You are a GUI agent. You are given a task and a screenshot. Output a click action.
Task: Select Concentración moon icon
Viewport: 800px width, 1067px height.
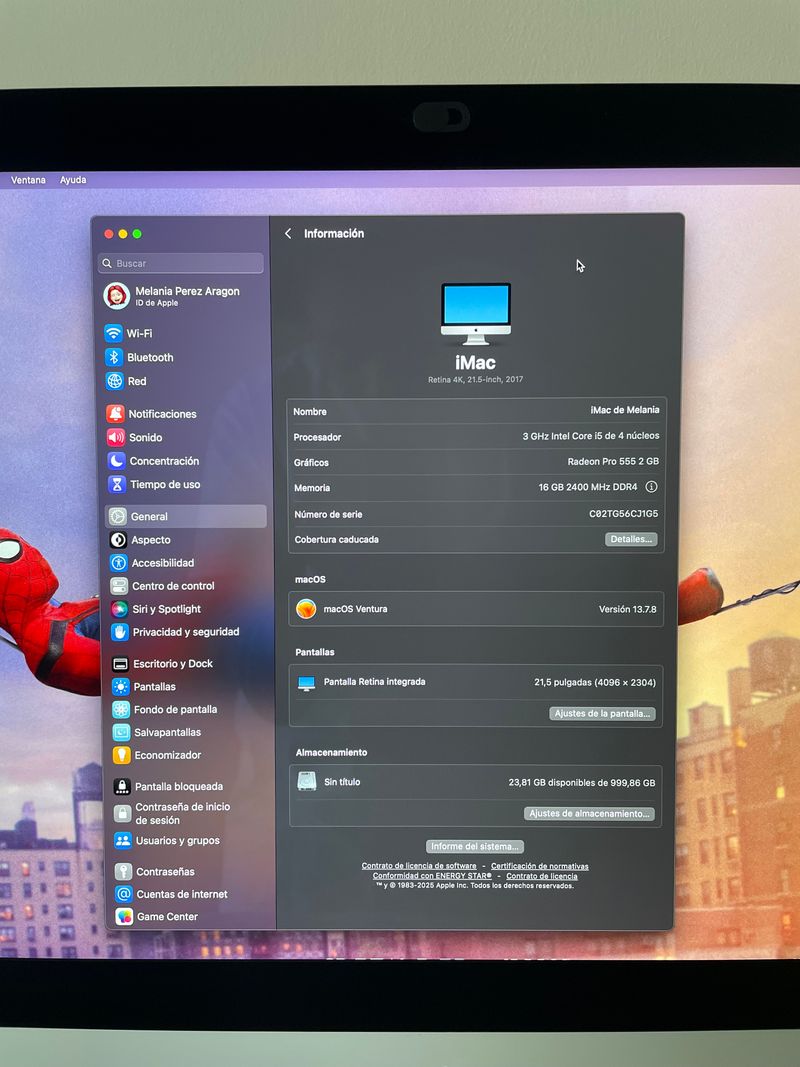[x=116, y=461]
